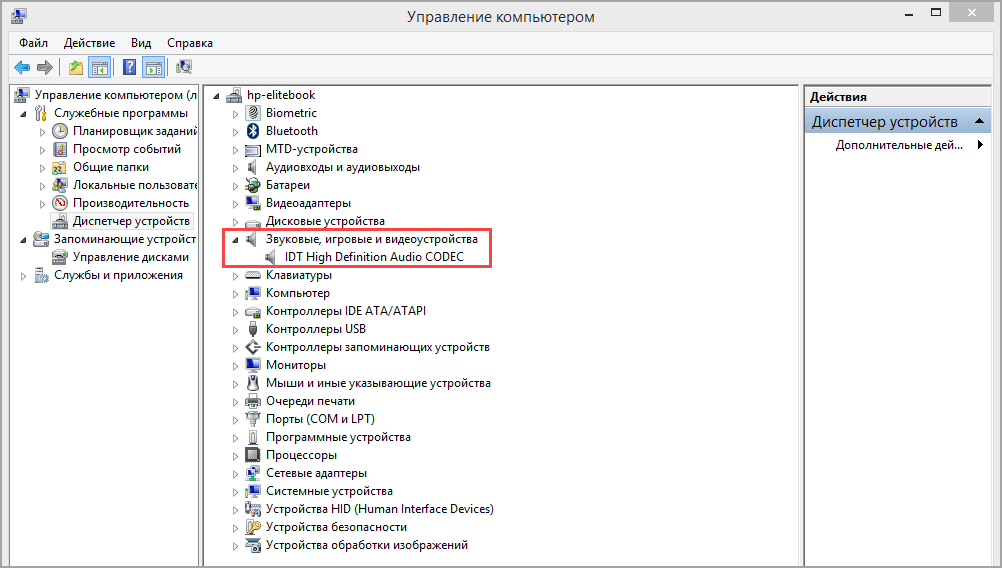Select IDT High Definition Audio CODEC device
Image resolution: width=1002 pixels, height=568 pixels.
pyautogui.click(x=374, y=257)
